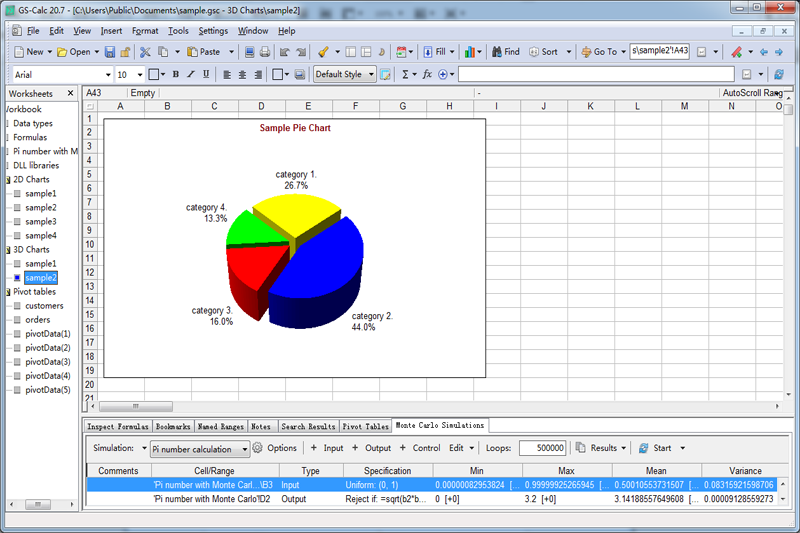Copy selection with copy icon
This screenshot has width=800, height=533.
point(163,52)
